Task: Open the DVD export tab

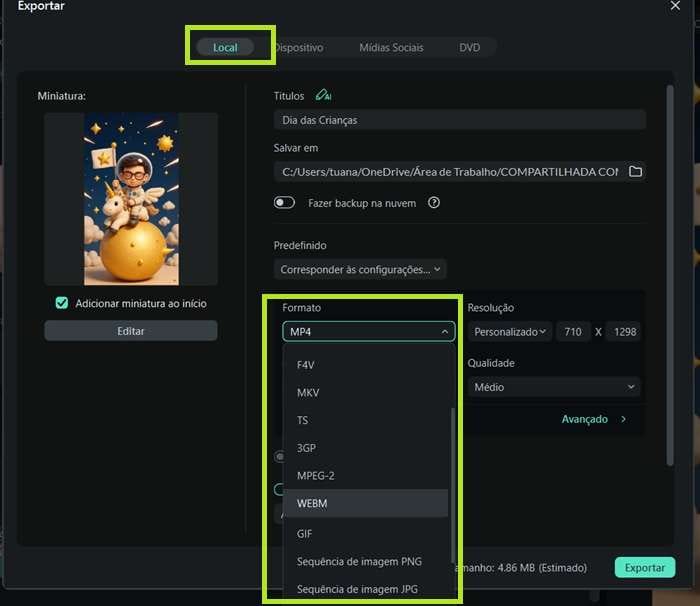Action: 470,47
